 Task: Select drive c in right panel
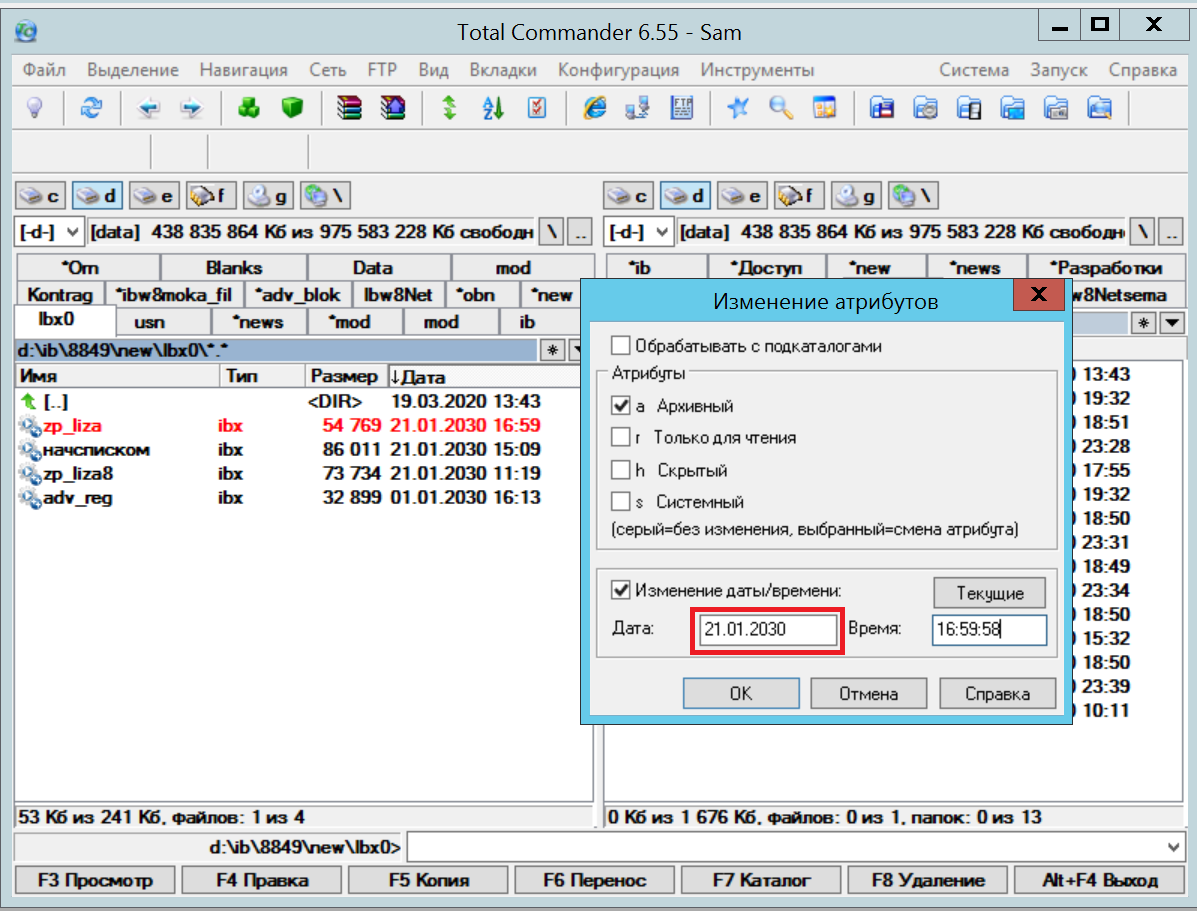click(628, 196)
